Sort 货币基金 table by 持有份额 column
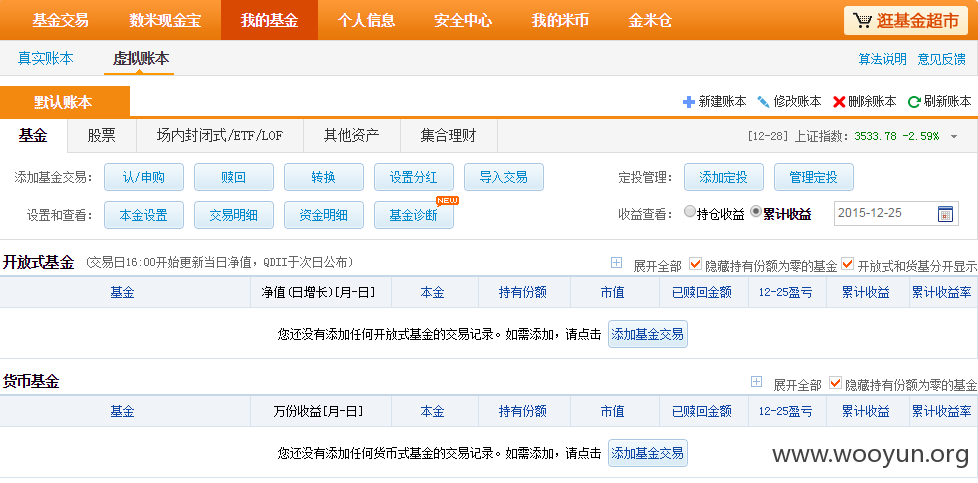Image resolution: width=978 pixels, height=483 pixels. pyautogui.click(x=523, y=411)
